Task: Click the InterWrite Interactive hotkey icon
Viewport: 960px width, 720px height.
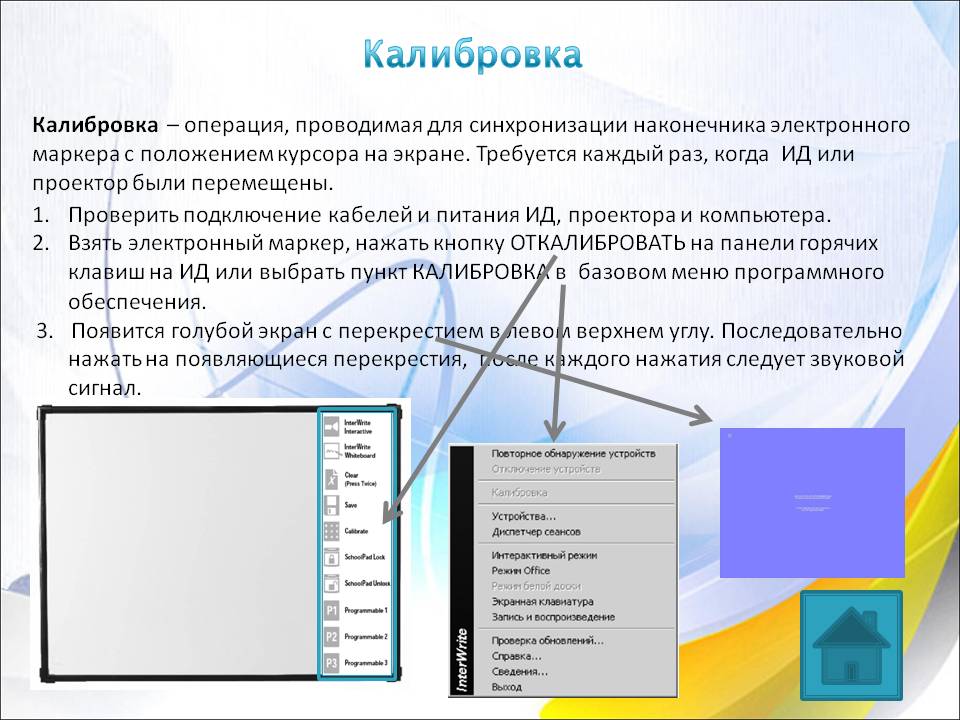Action: 331,426
